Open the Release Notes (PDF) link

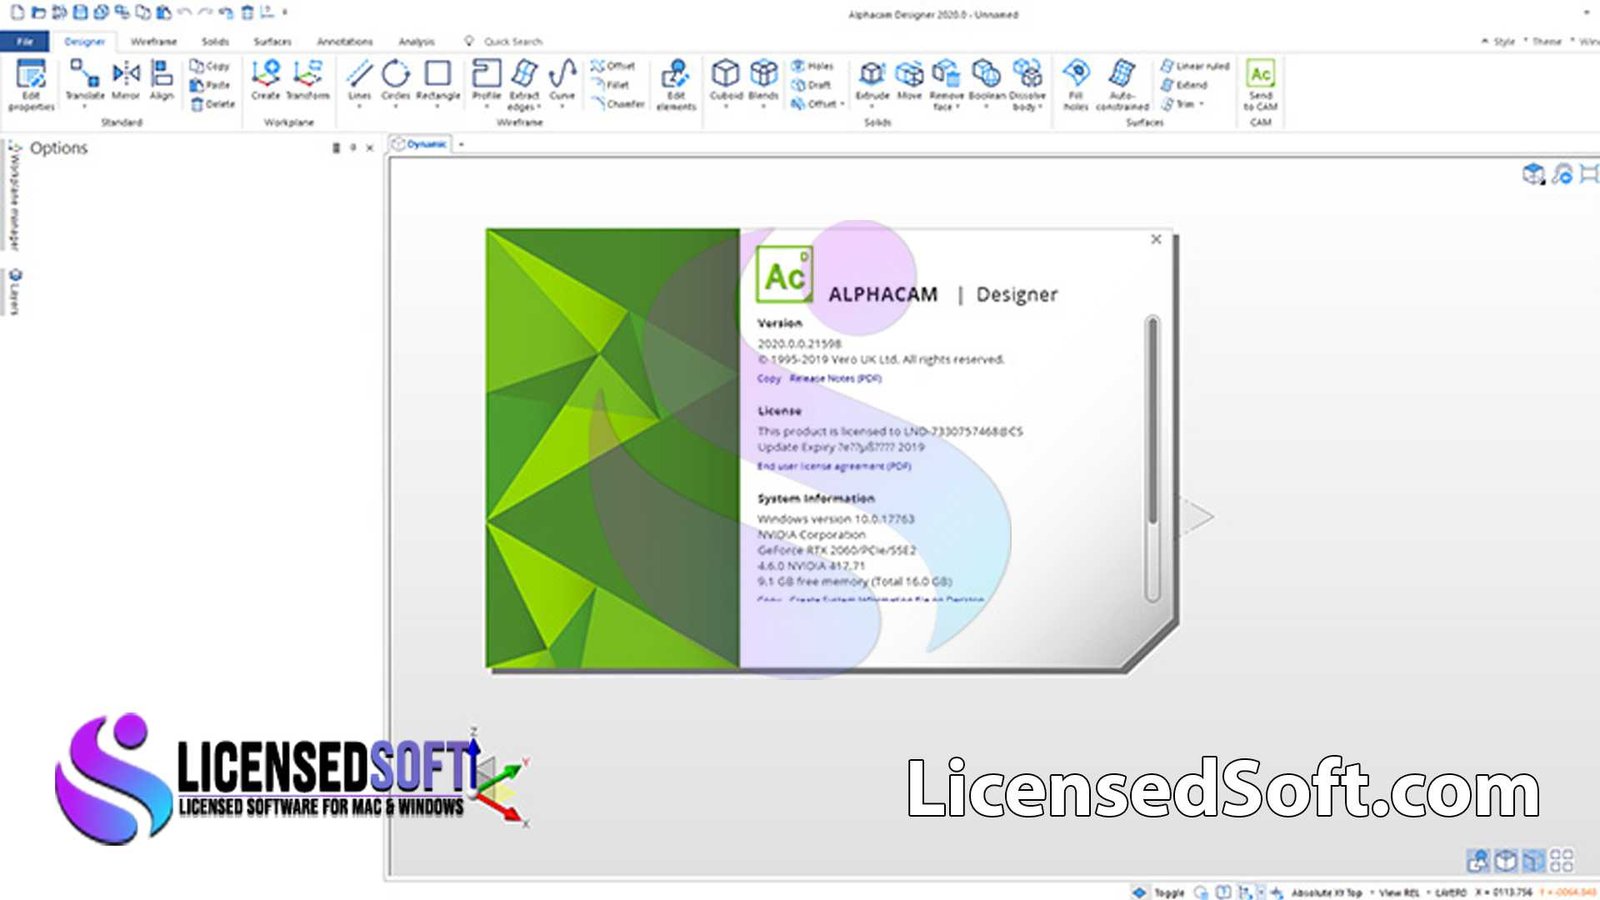(x=836, y=378)
